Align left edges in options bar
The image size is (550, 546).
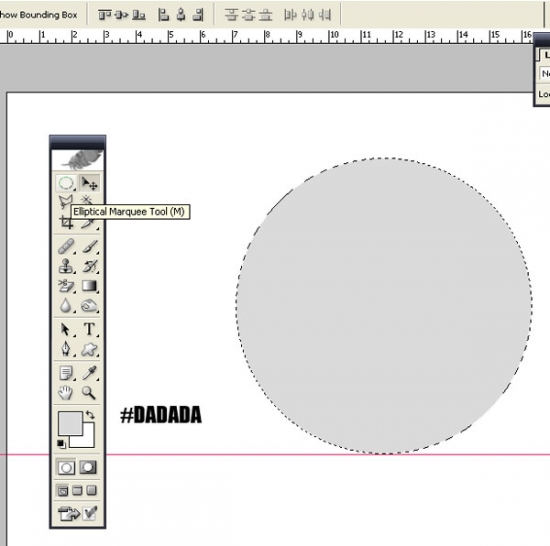pos(163,15)
